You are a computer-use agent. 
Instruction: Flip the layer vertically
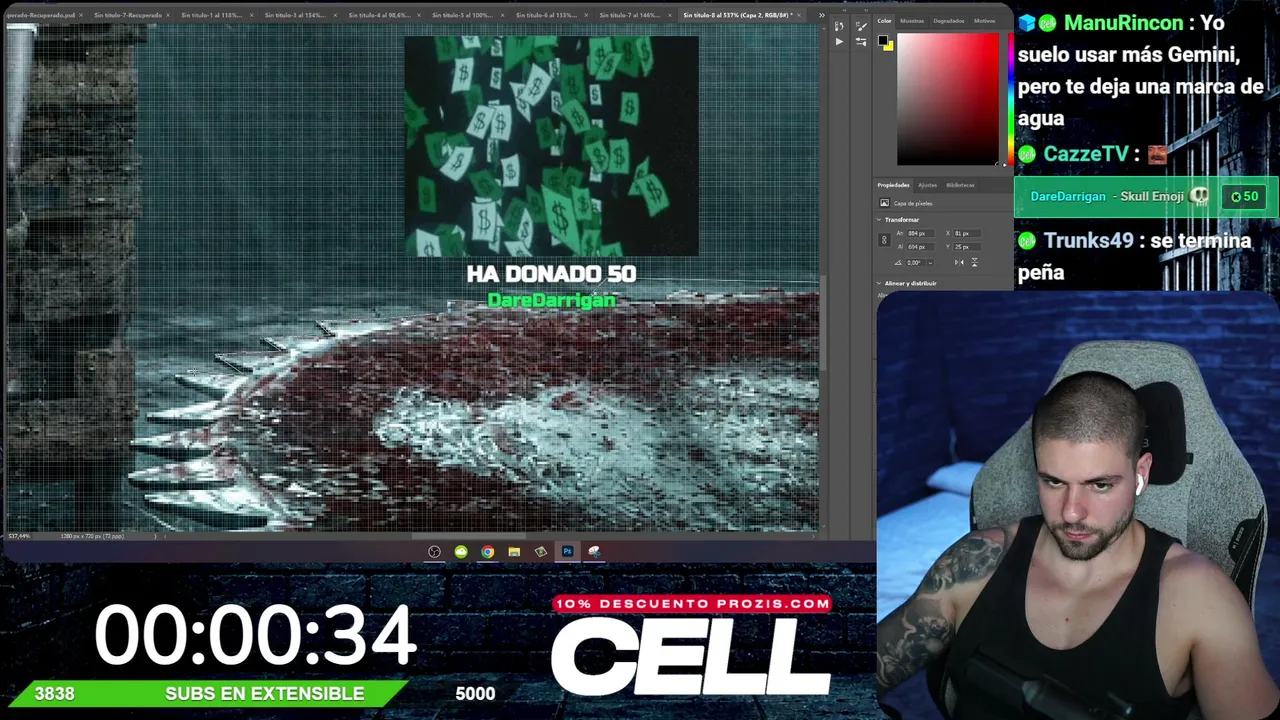click(974, 262)
